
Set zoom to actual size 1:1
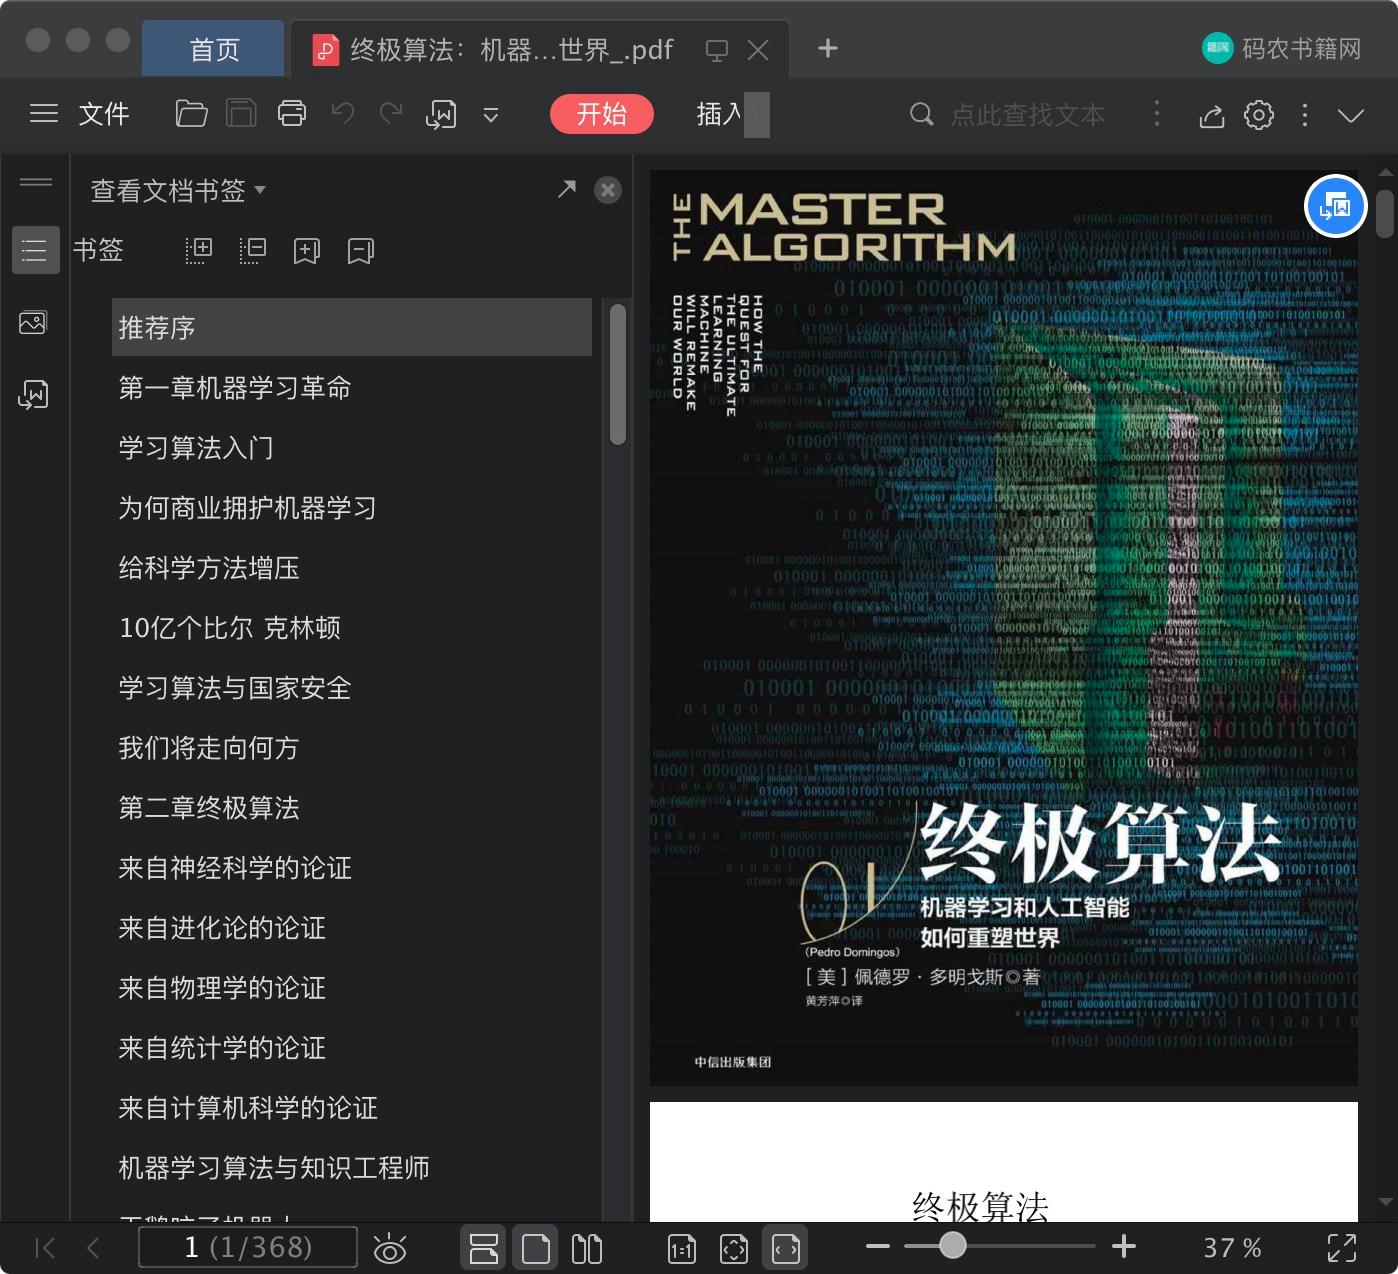click(x=682, y=1248)
